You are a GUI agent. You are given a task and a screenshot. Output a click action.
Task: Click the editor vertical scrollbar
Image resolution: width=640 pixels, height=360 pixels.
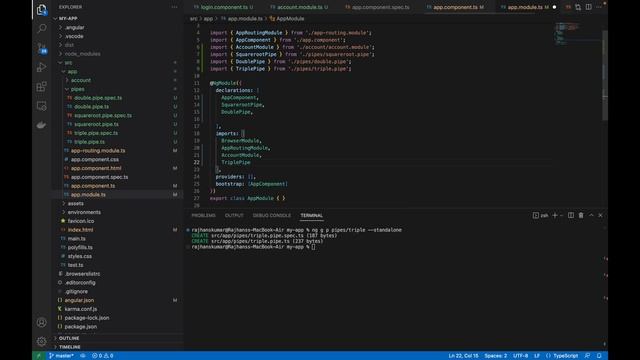pos(605,76)
